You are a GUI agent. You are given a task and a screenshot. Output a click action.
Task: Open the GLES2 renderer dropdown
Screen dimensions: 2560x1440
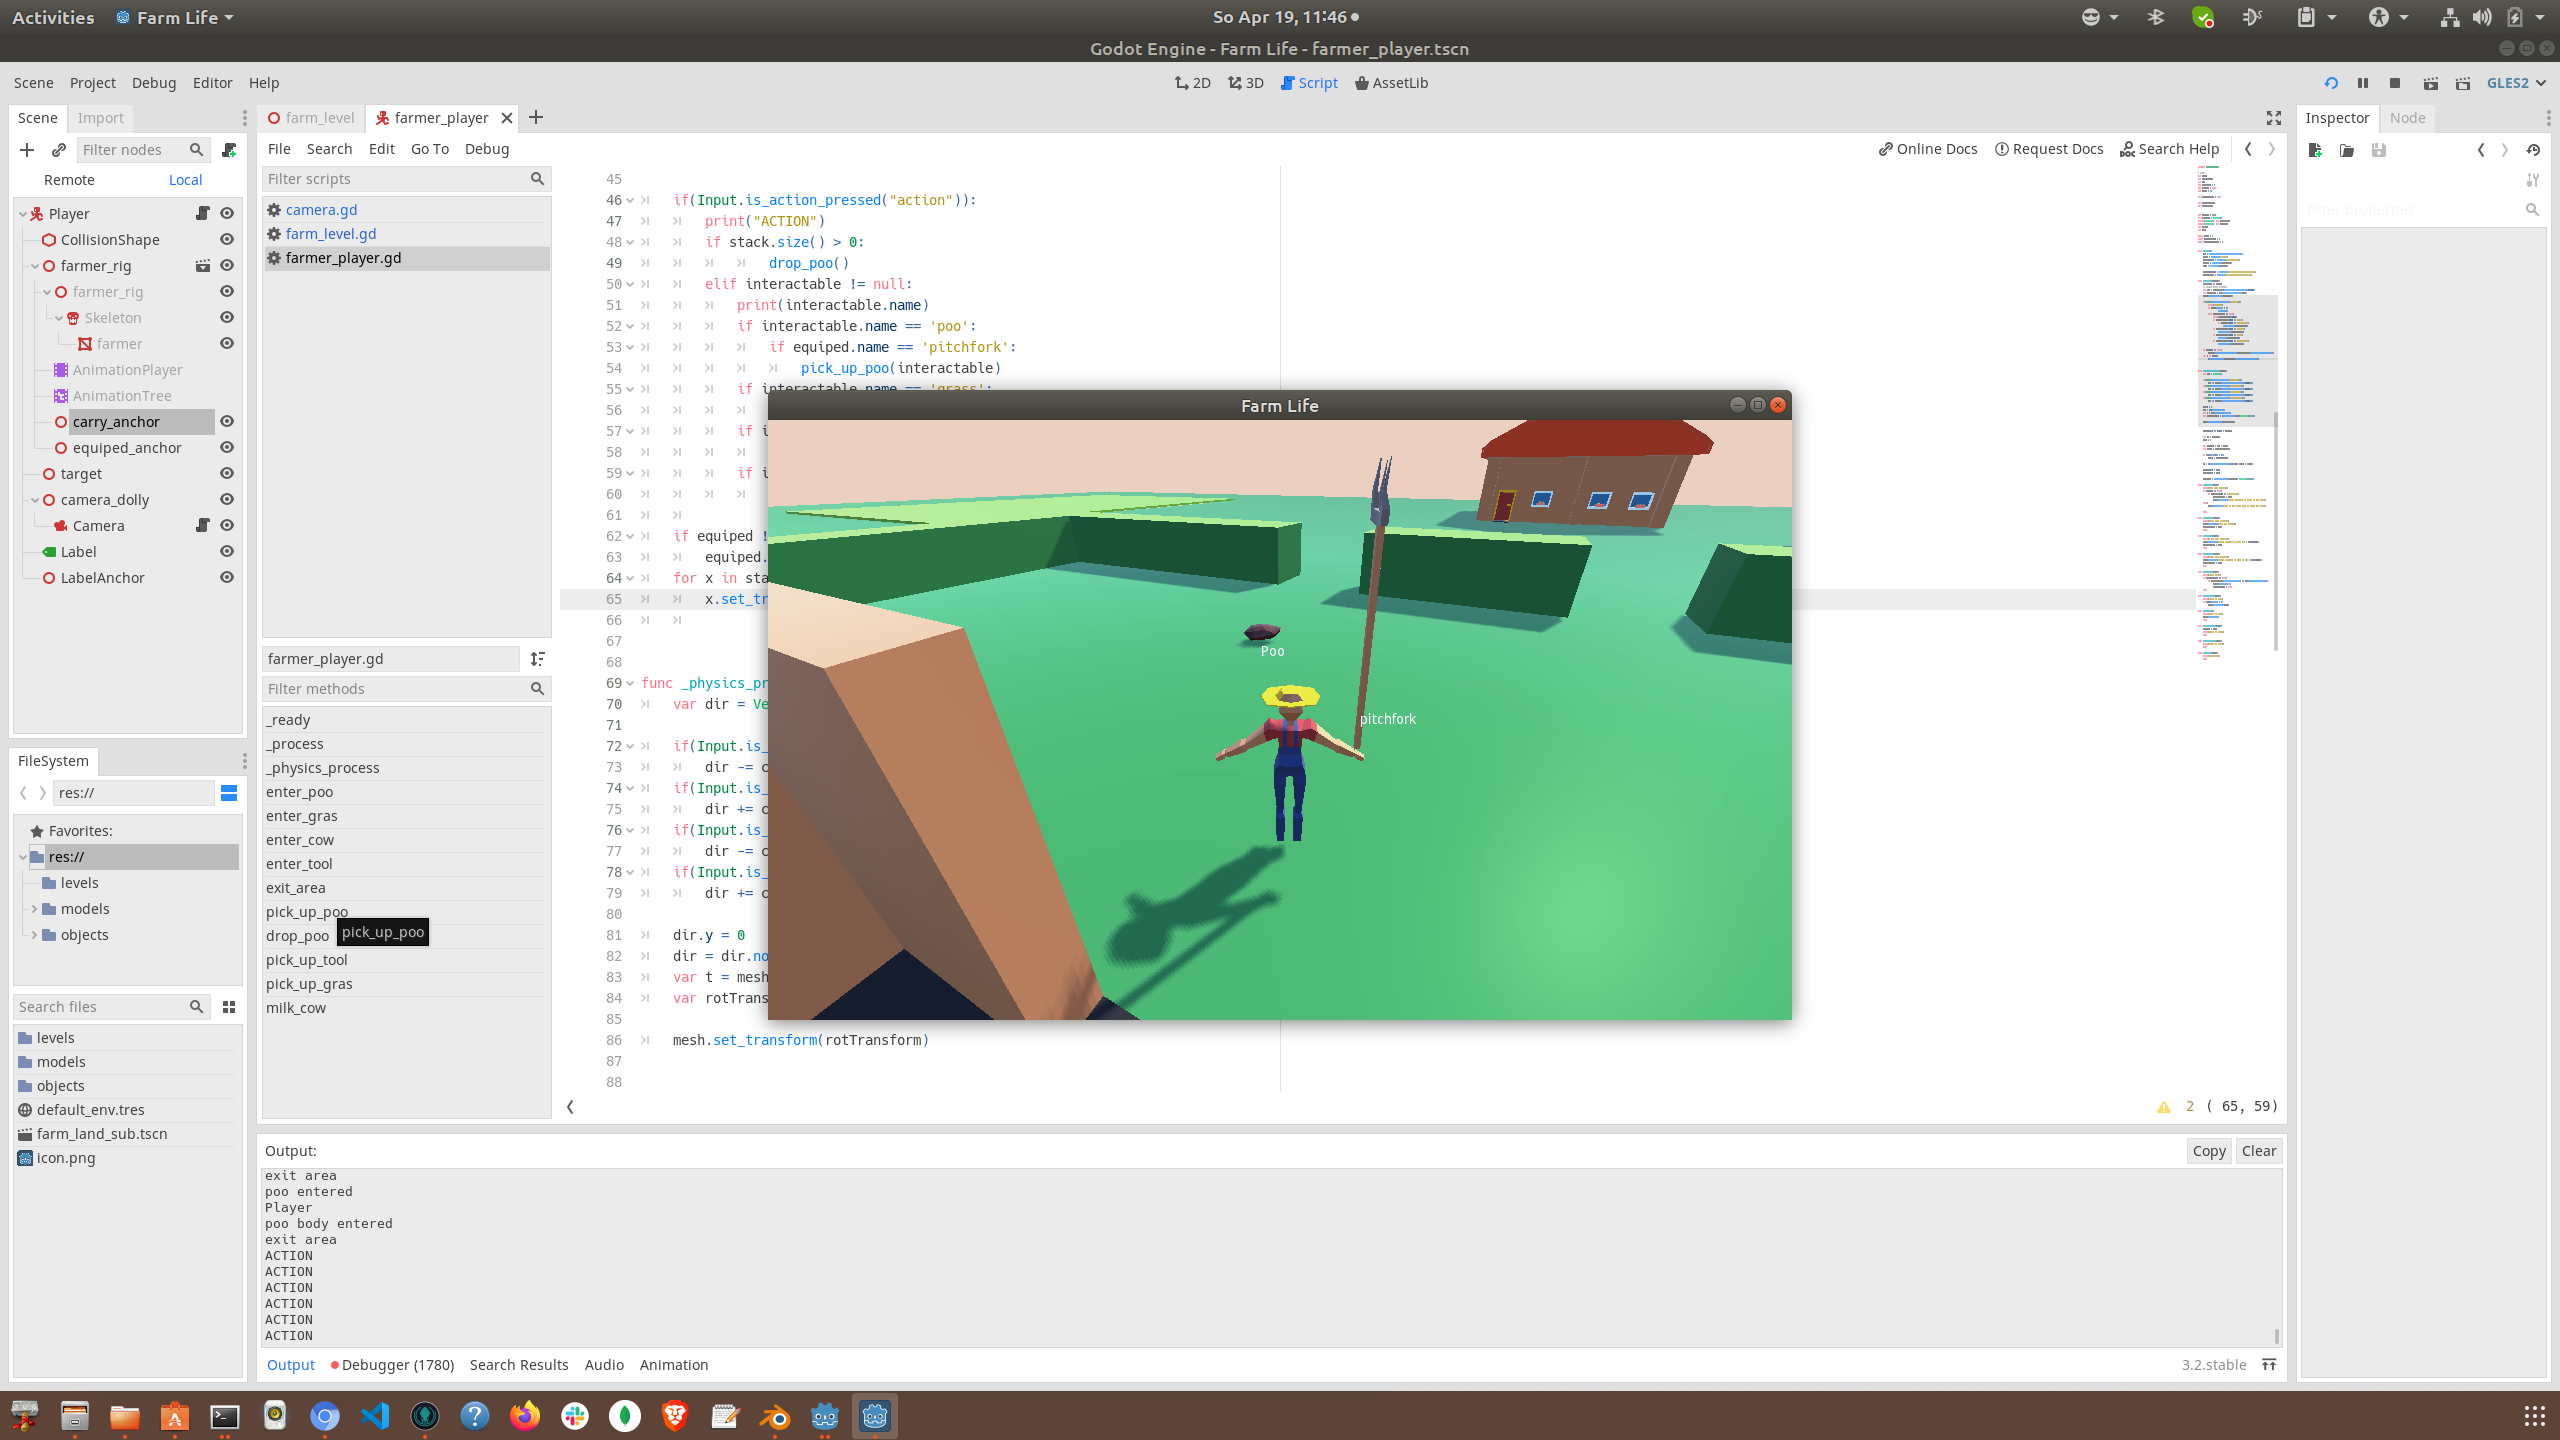(2515, 83)
